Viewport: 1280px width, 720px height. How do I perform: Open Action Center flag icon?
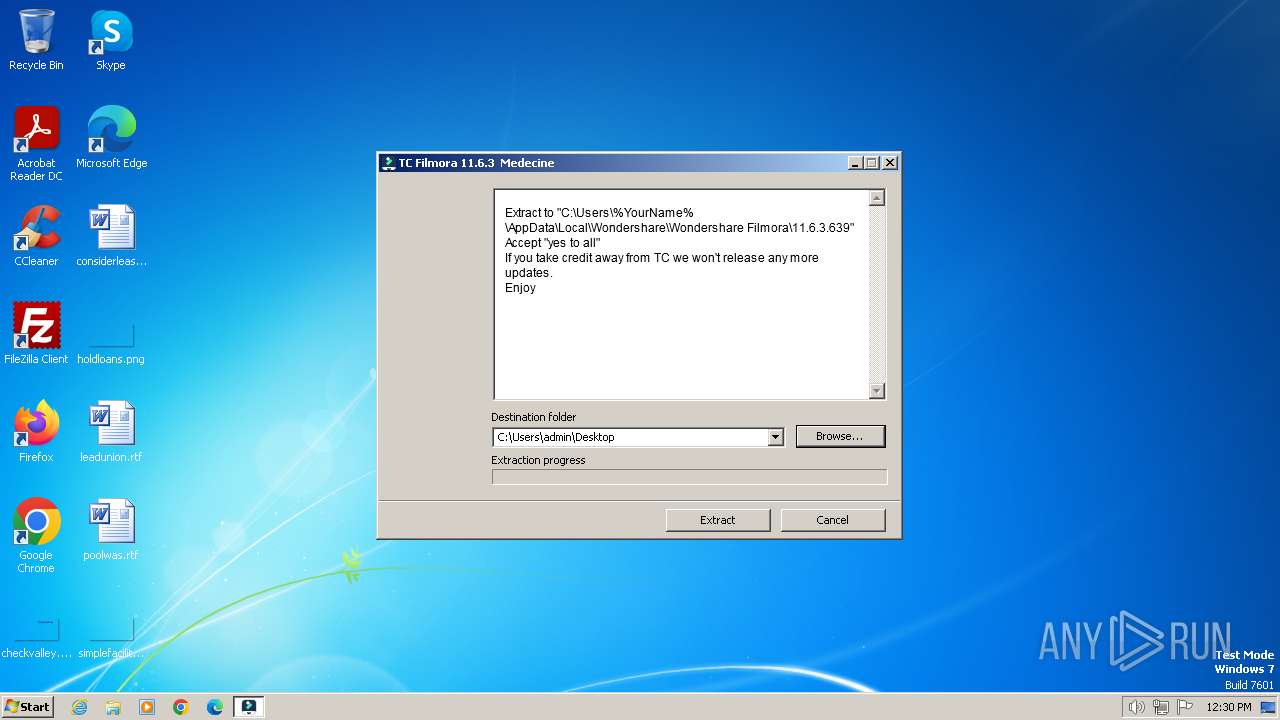1185,707
